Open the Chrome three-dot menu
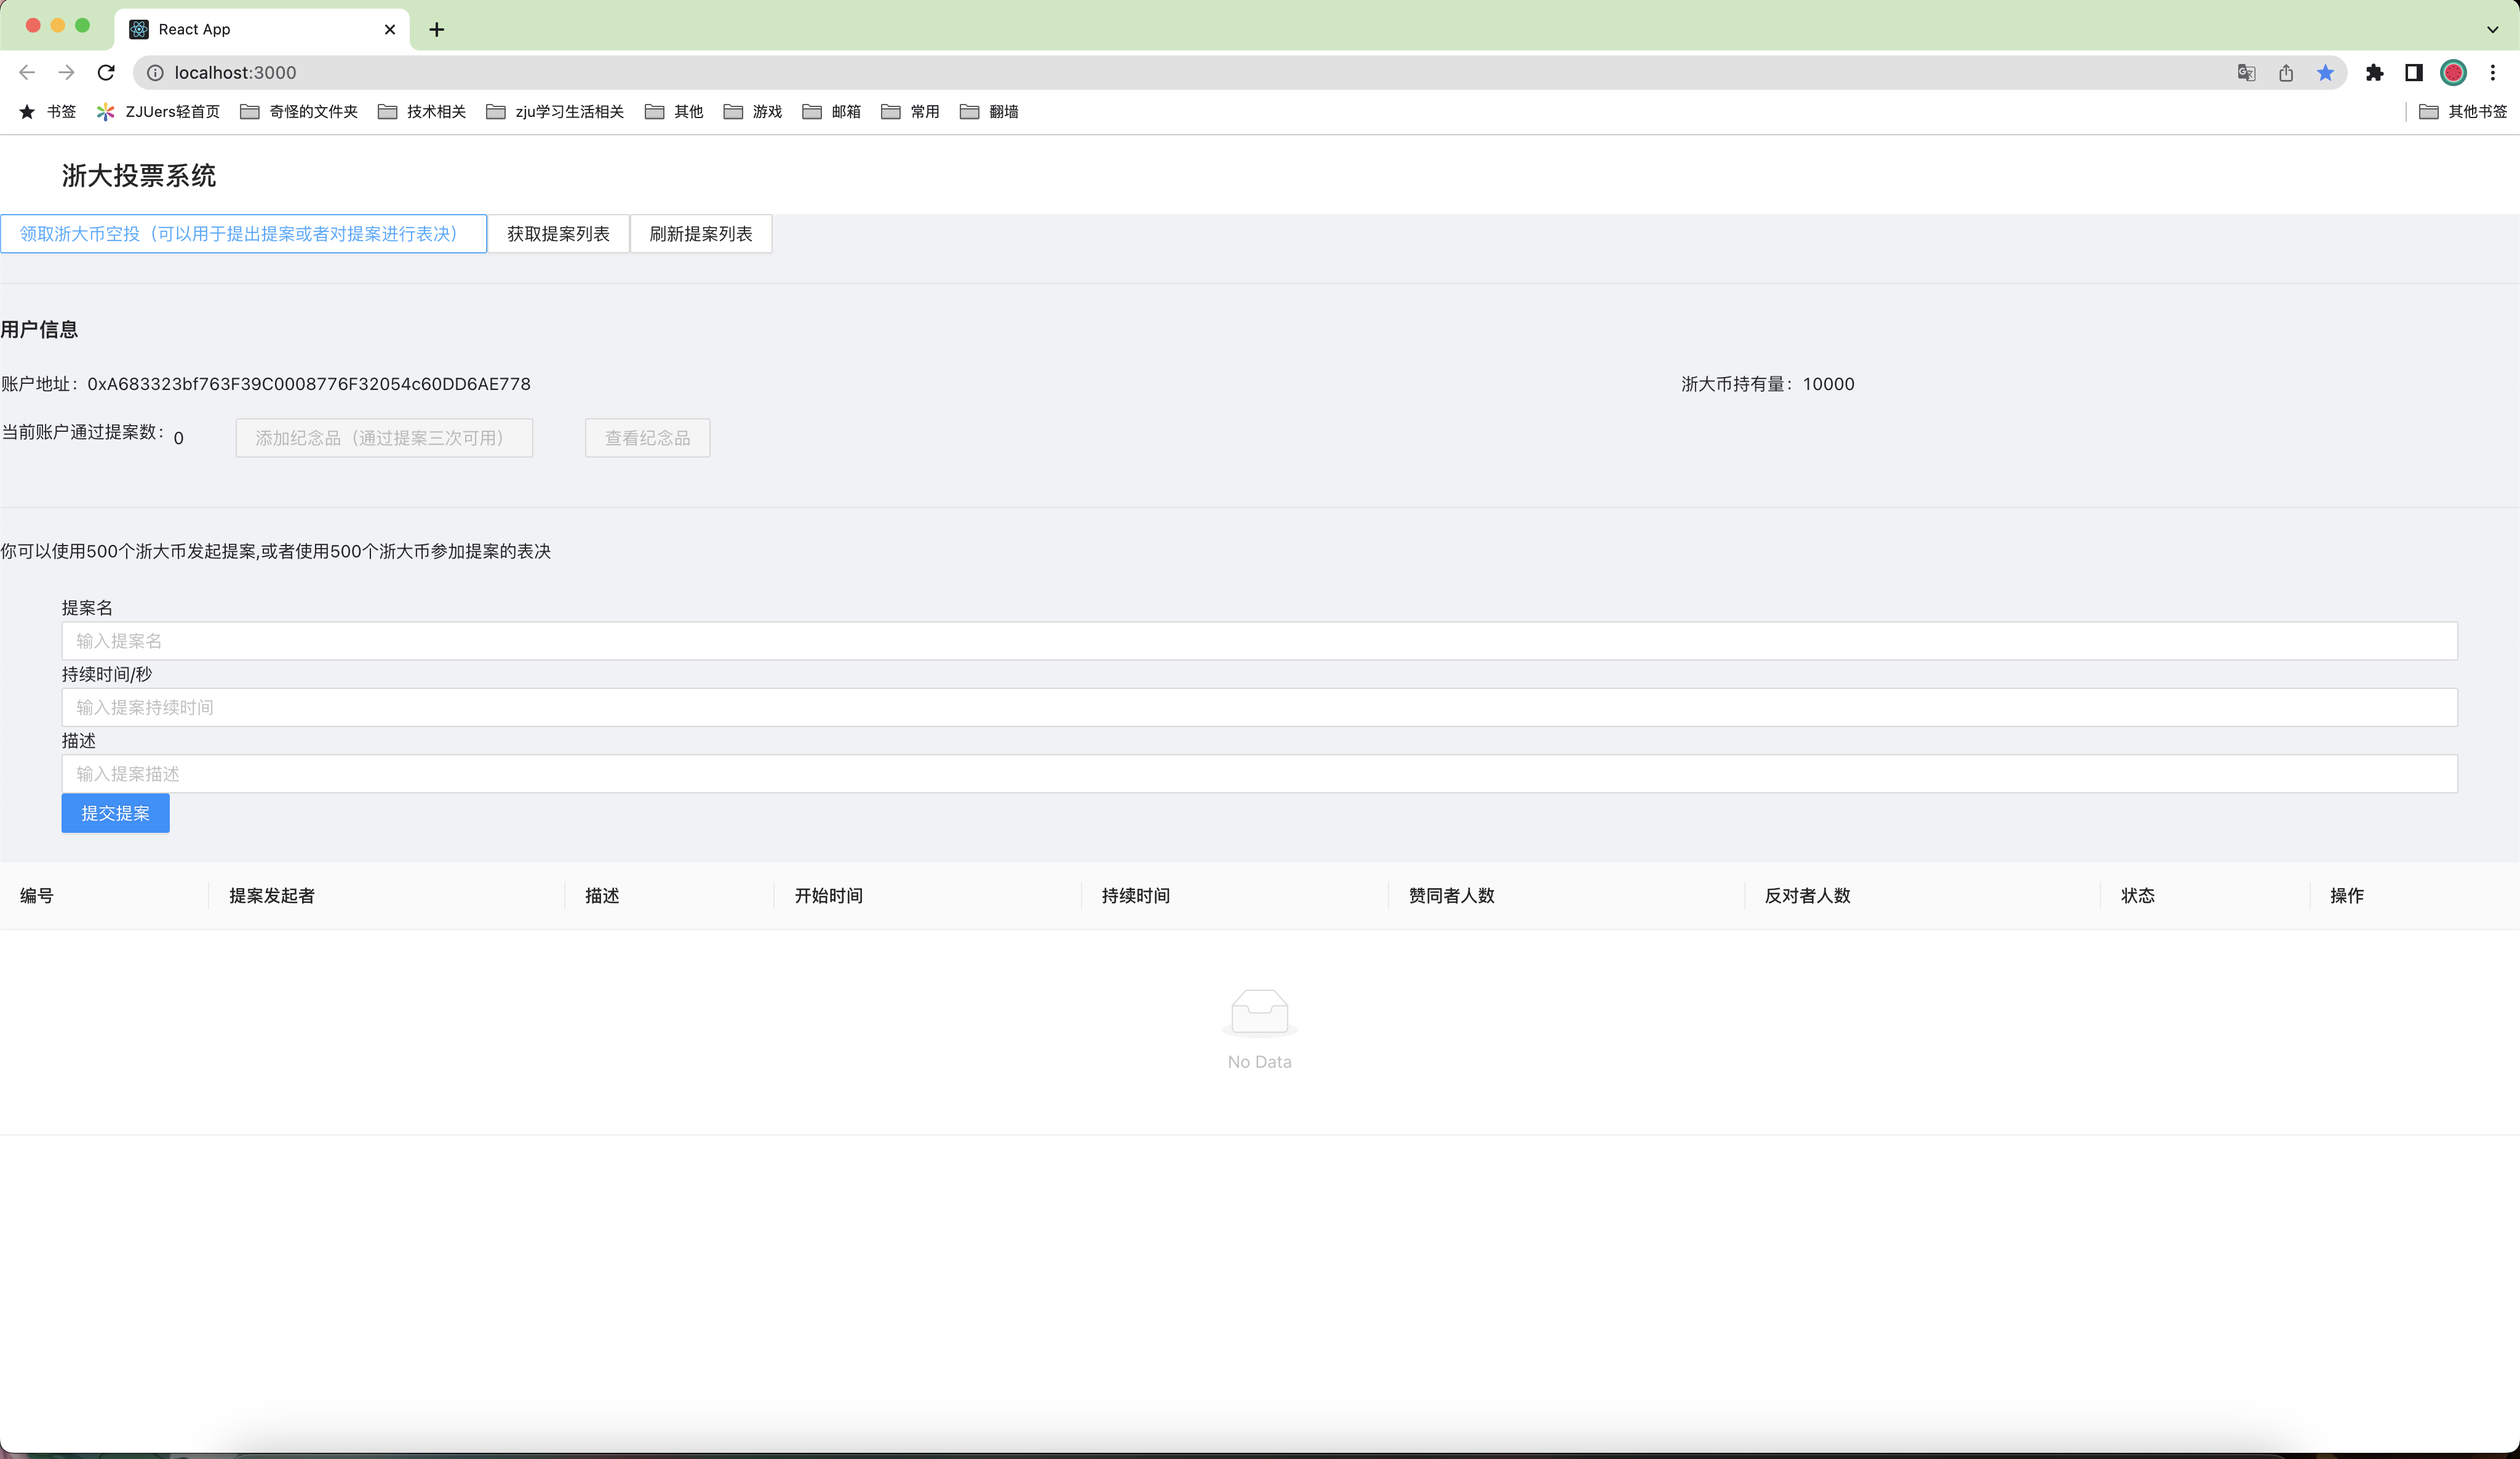The width and height of the screenshot is (2520, 1459). [2493, 72]
